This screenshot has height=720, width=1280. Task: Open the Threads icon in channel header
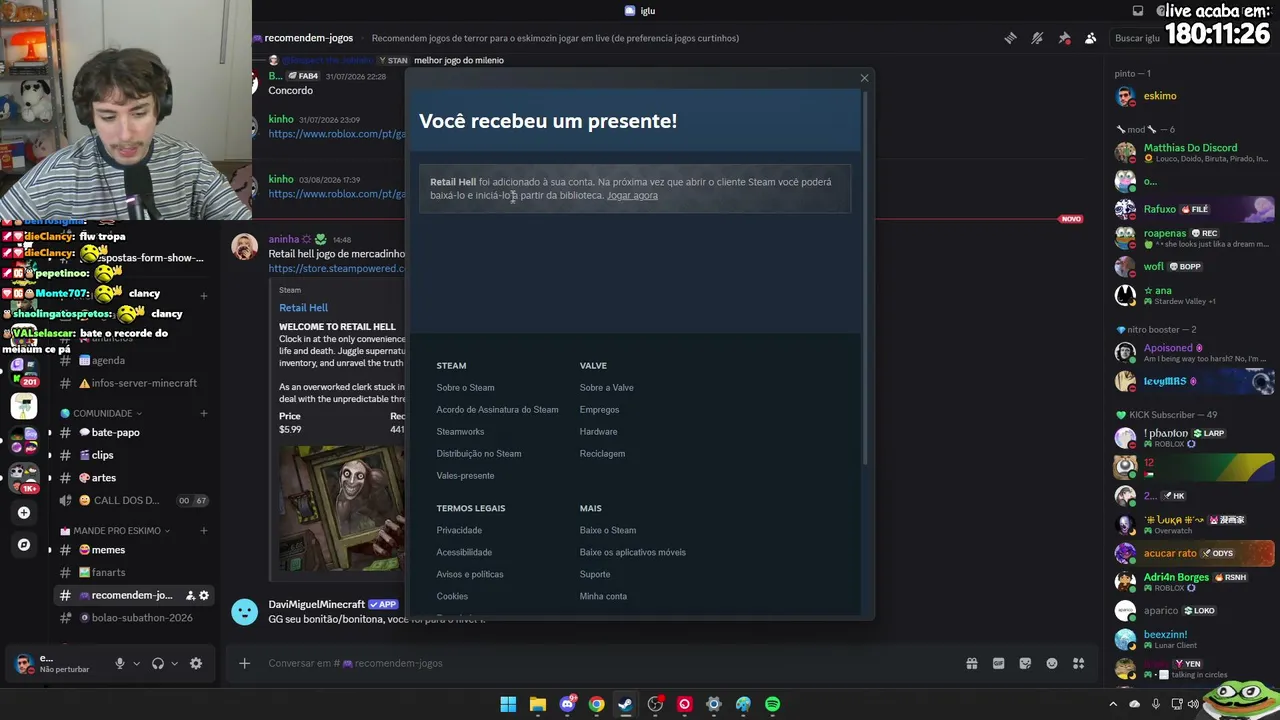1010,38
